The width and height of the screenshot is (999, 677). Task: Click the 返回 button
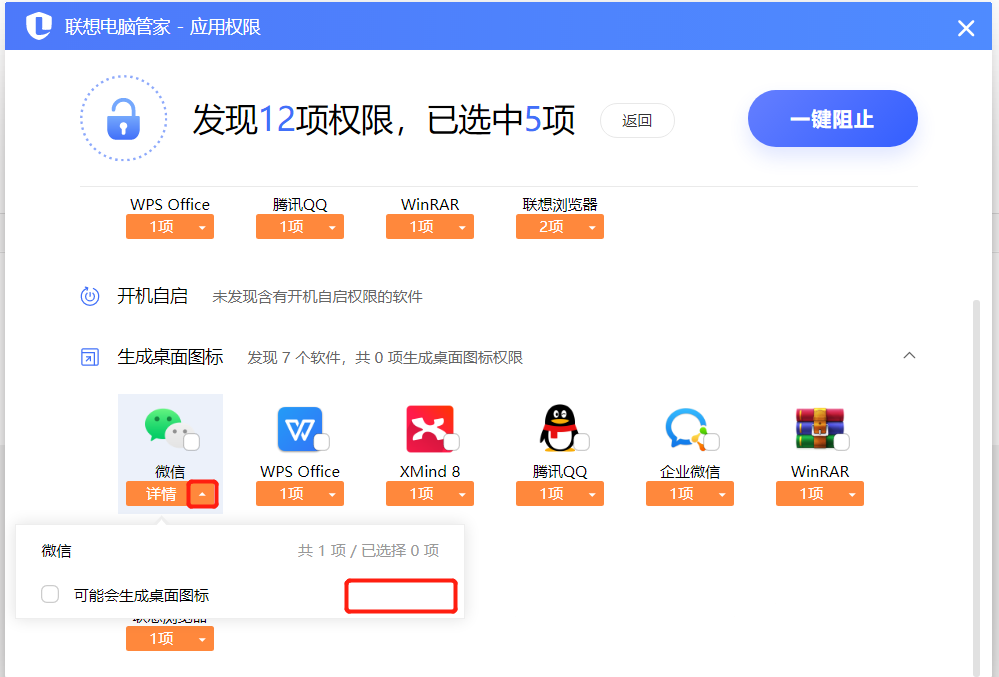[637, 120]
